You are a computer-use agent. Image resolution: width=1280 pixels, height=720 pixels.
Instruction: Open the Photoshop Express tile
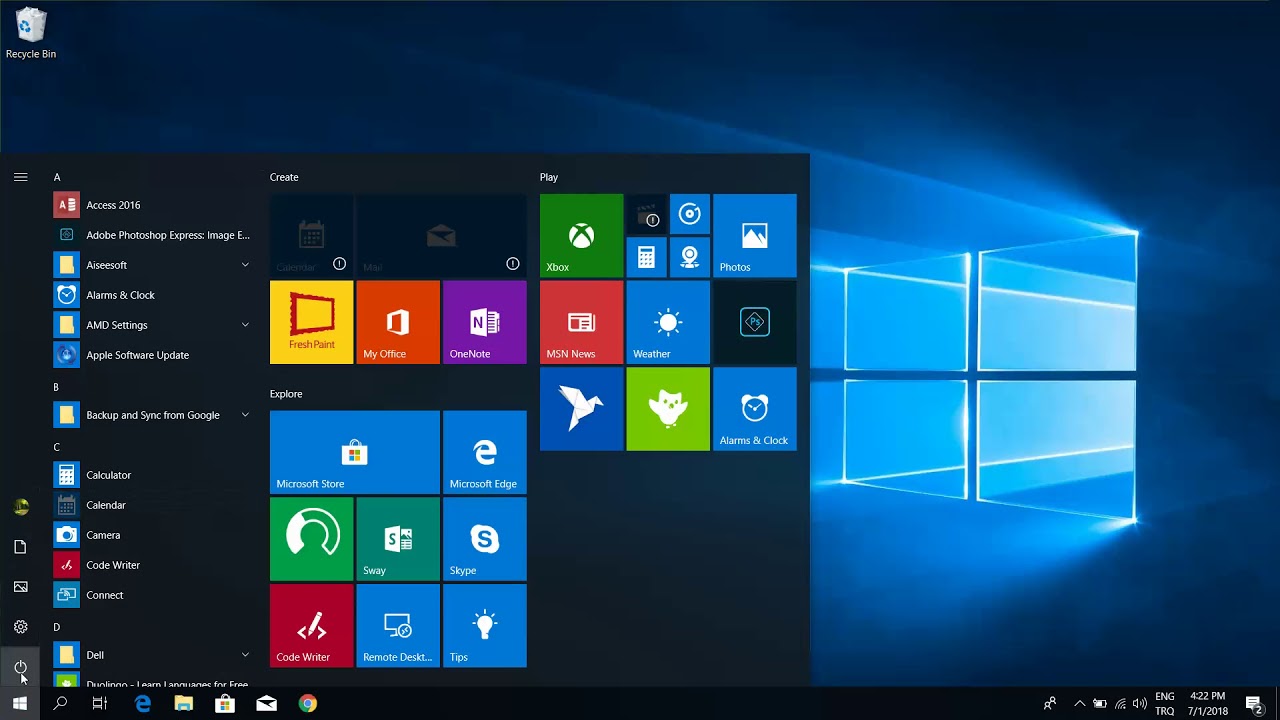755,322
